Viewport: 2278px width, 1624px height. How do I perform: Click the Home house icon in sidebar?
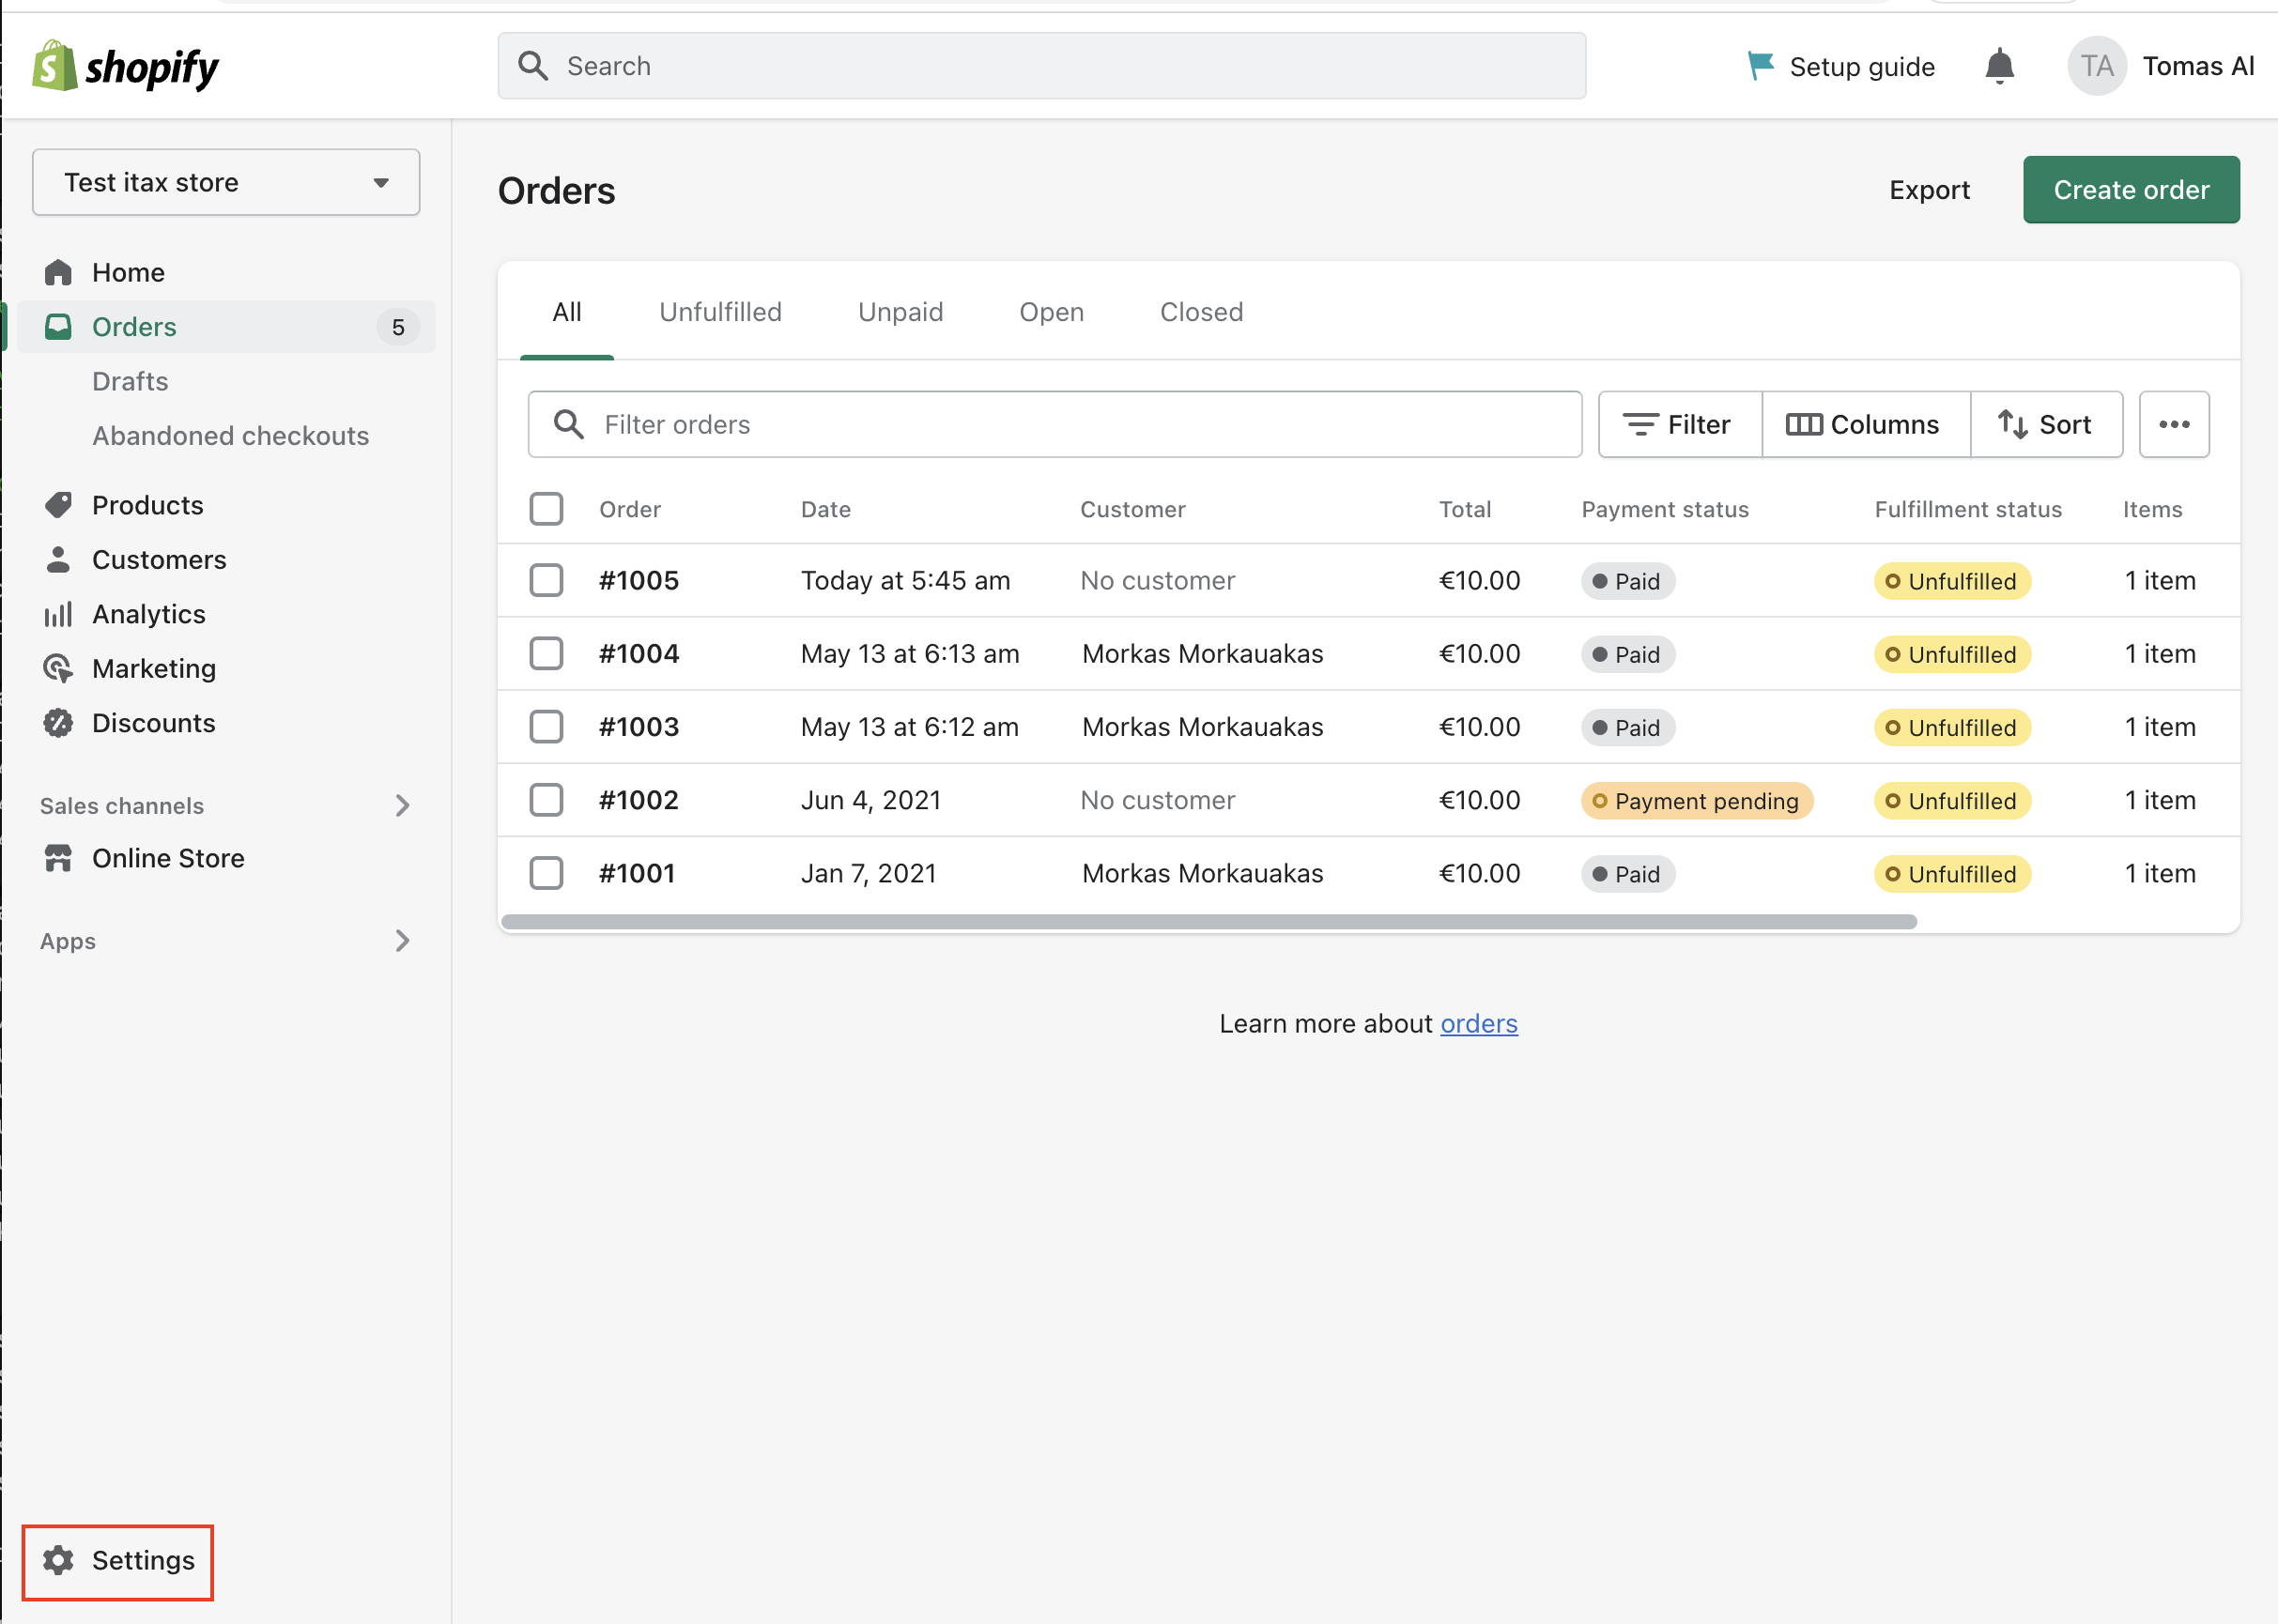pyautogui.click(x=58, y=272)
